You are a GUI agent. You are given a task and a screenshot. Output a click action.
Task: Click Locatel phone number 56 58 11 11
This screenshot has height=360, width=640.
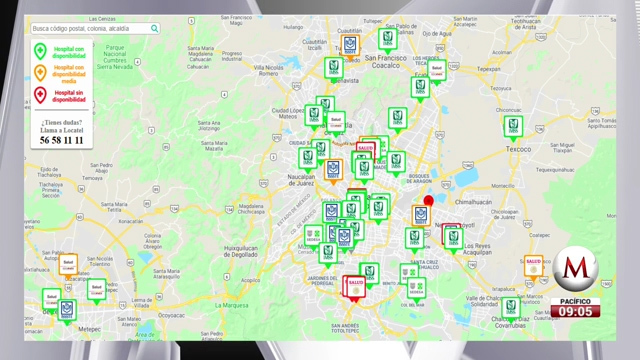pos(61,140)
